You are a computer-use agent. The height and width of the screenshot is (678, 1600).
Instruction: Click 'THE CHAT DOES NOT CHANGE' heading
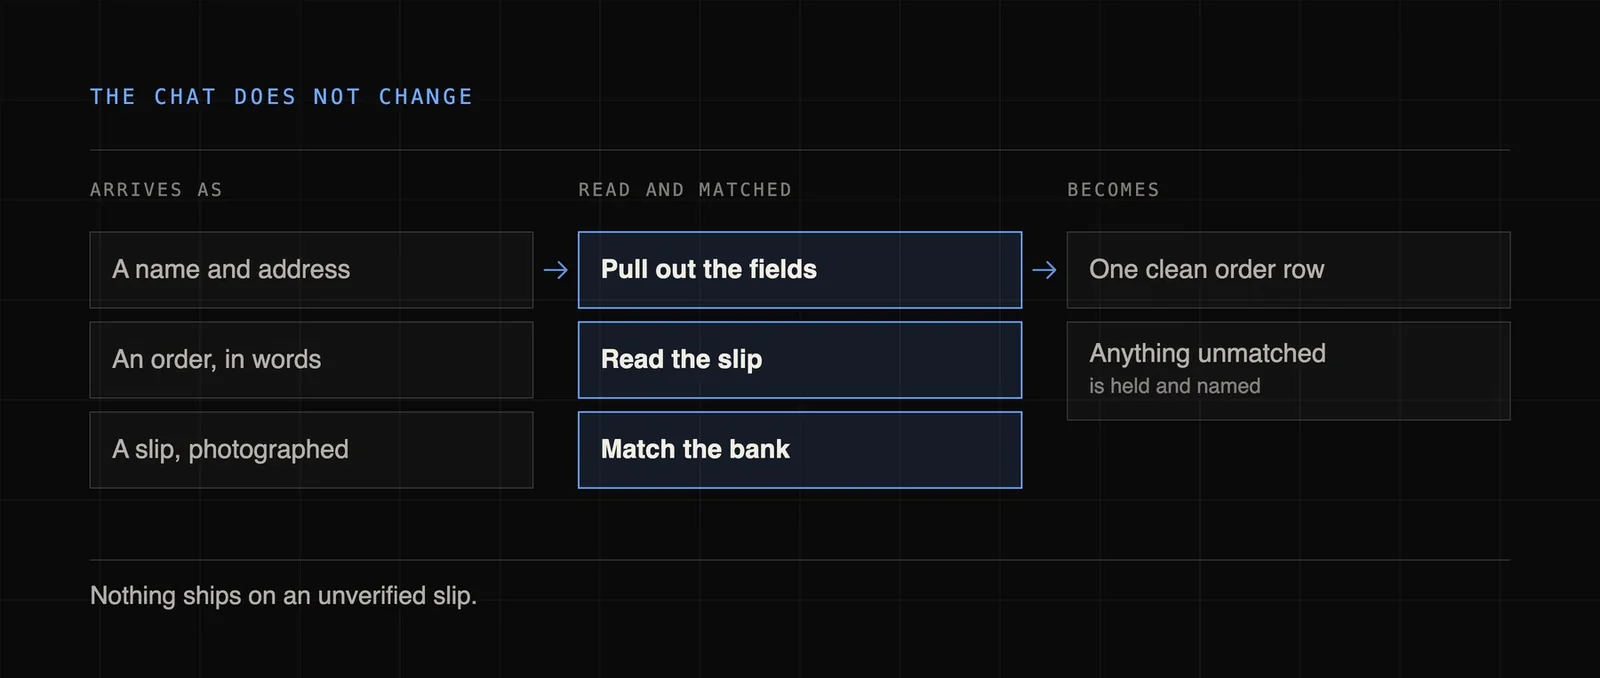[281, 97]
